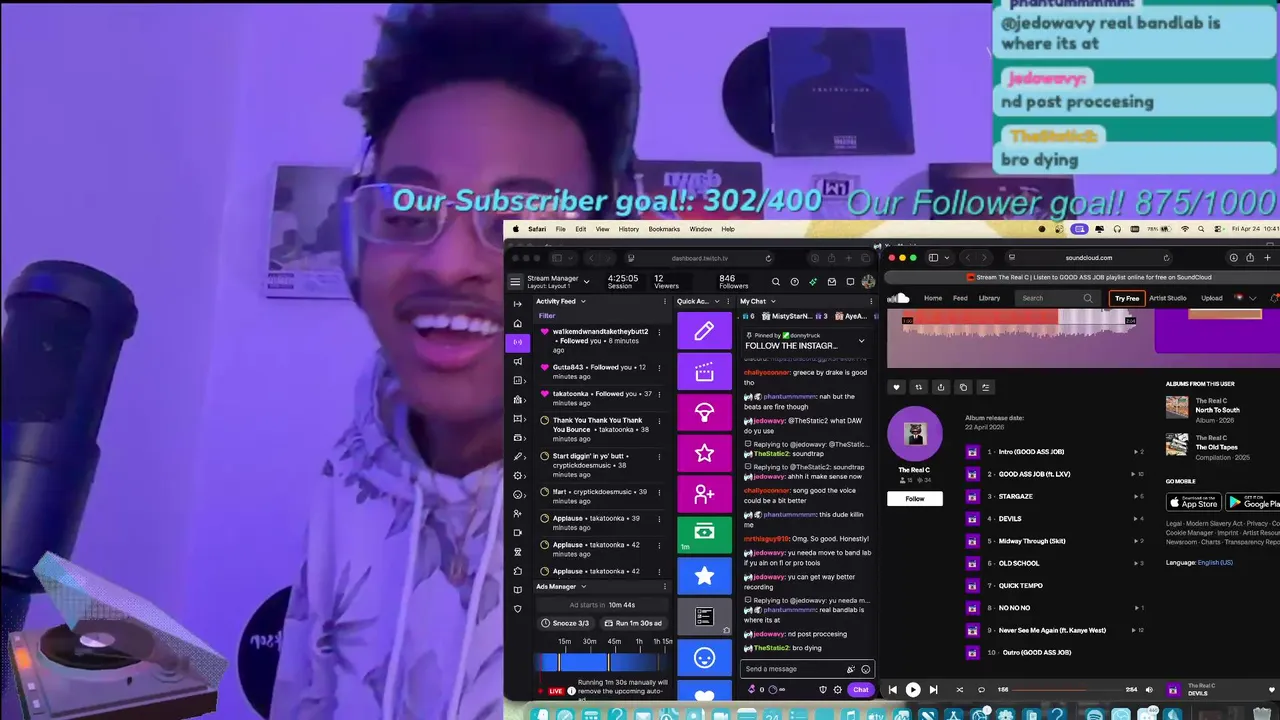This screenshot has width=1280, height=720.
Task: Click the SoundCloud logo
Action: pyautogui.click(x=898, y=298)
